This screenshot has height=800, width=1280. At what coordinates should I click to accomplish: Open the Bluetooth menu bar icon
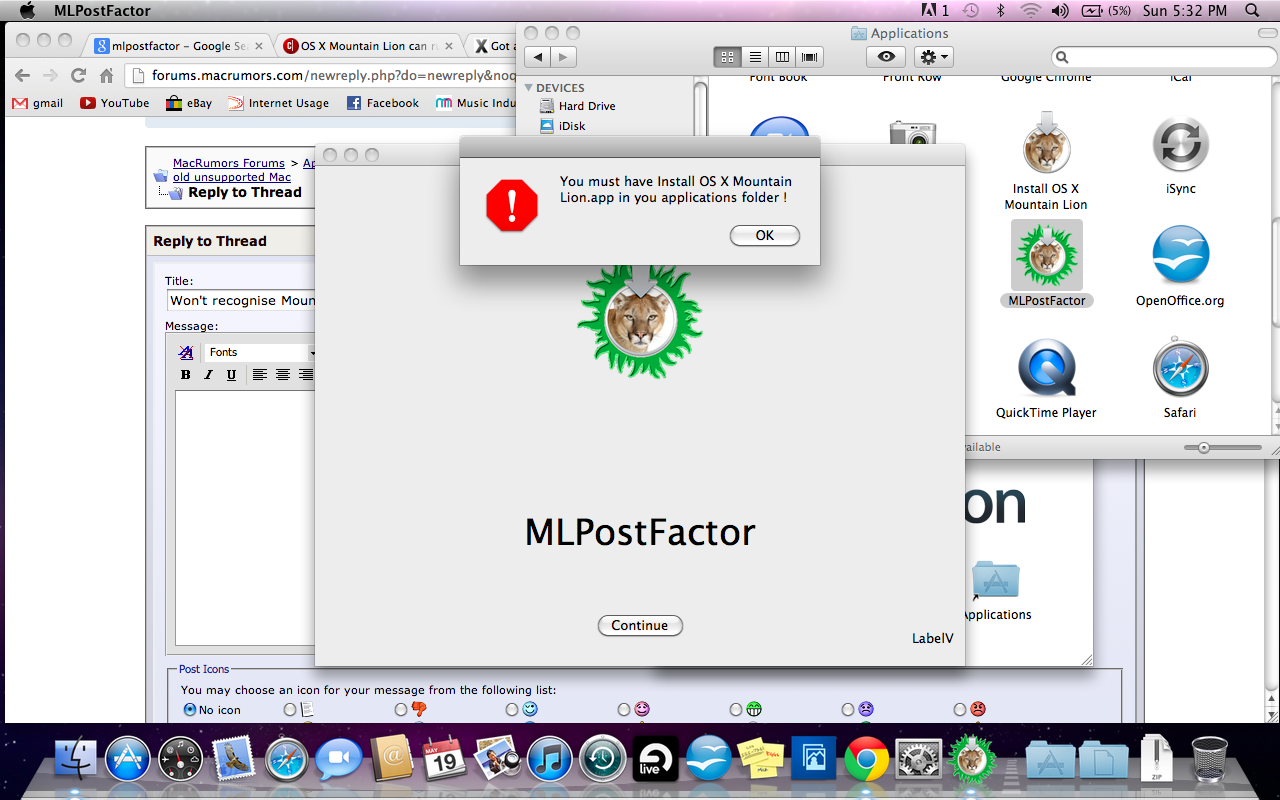pyautogui.click(x=1000, y=11)
